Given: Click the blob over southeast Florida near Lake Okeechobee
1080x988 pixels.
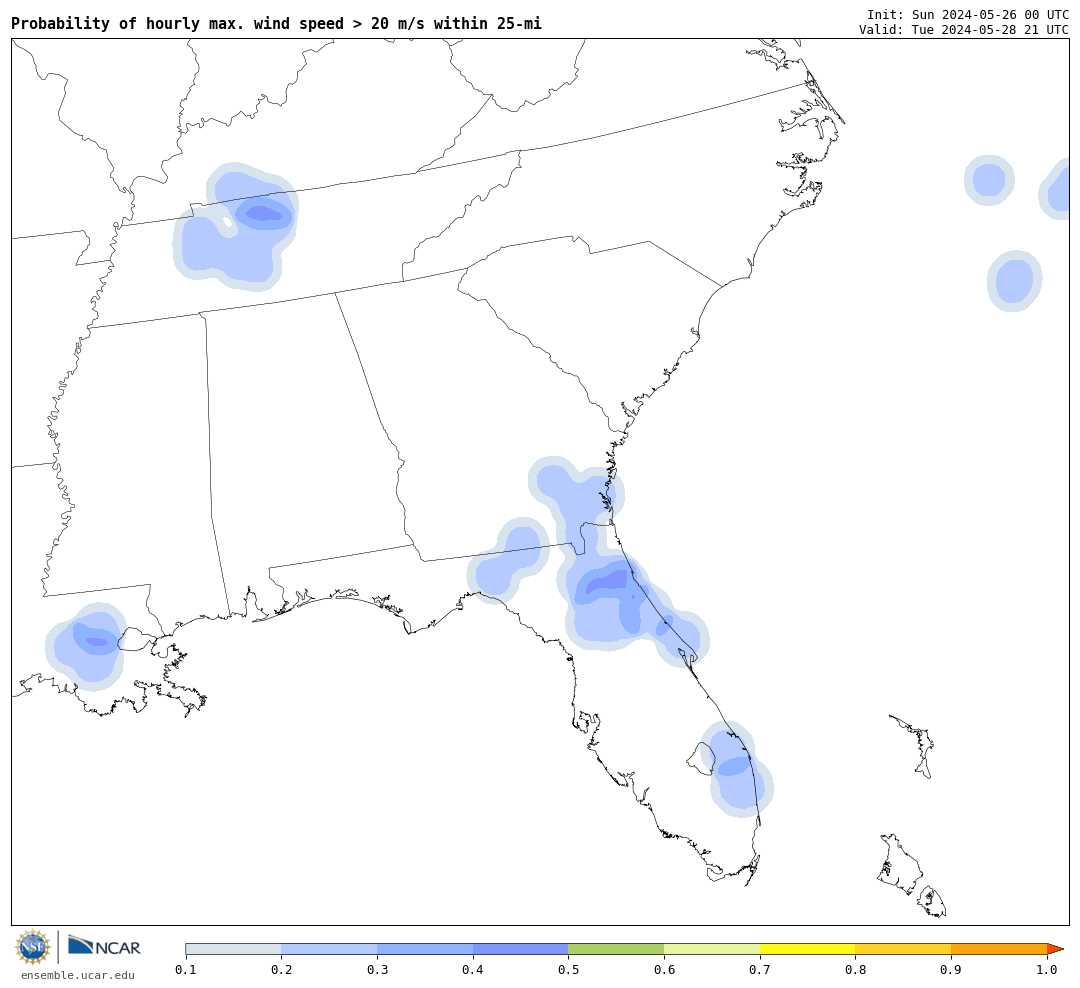Looking at the screenshot, I should pyautogui.click(x=736, y=770).
